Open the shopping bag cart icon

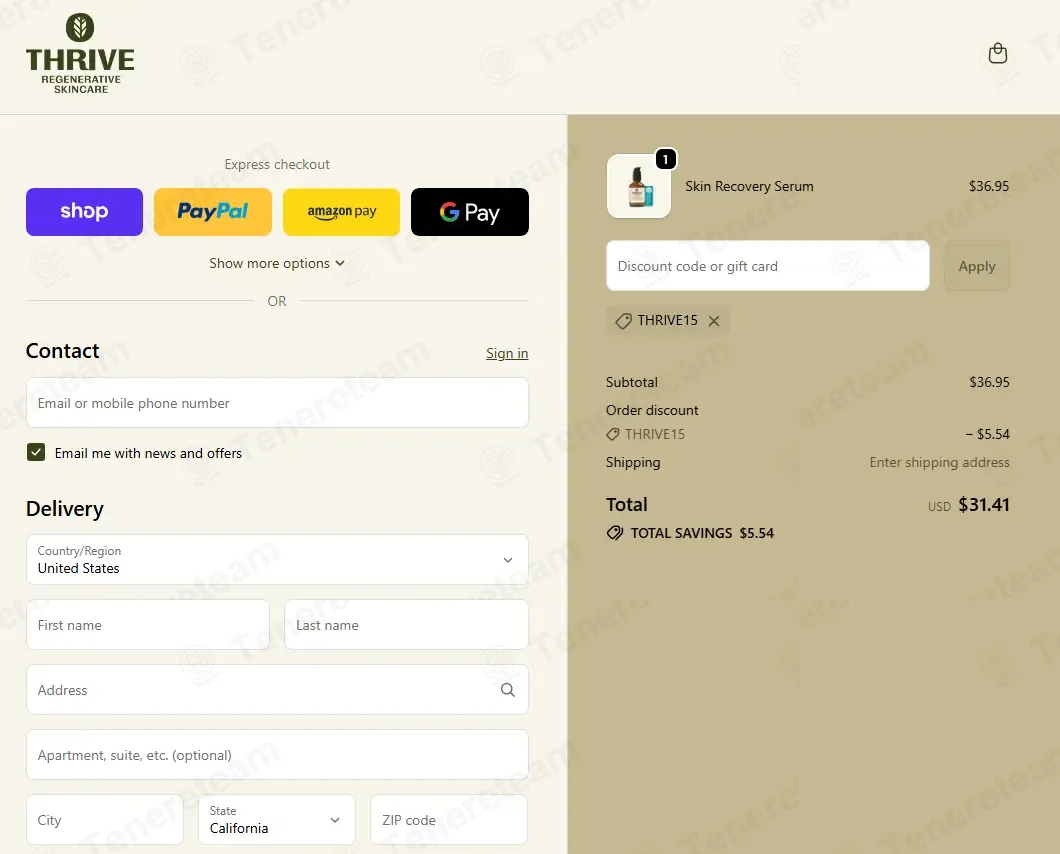click(x=997, y=53)
